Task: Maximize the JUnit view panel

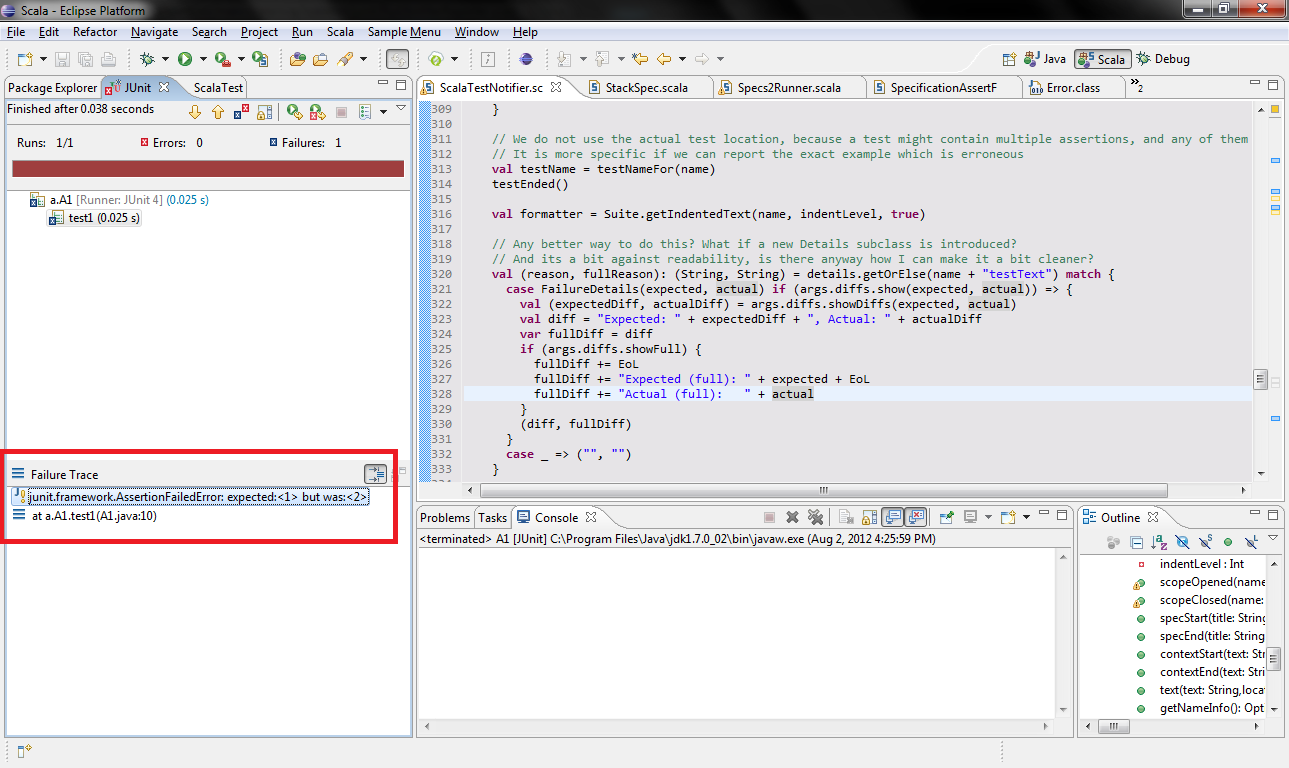Action: pos(401,86)
